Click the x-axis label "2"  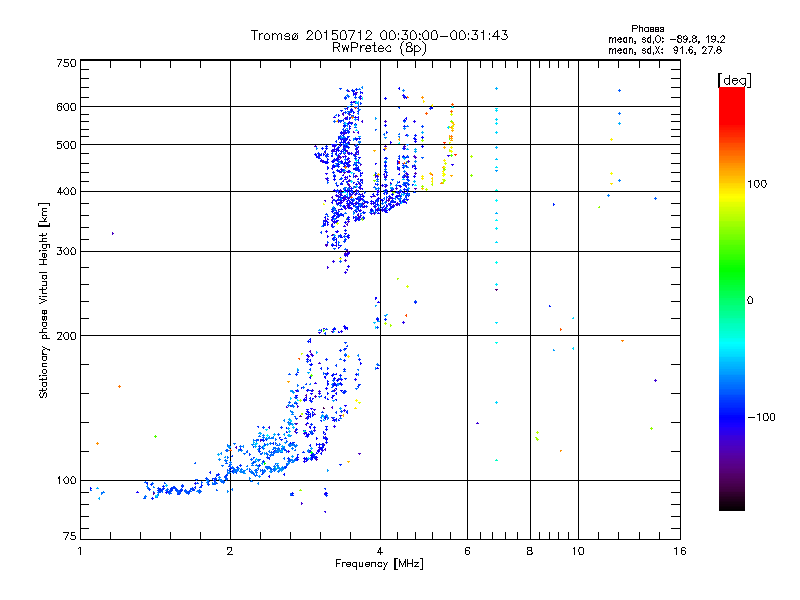point(230,551)
